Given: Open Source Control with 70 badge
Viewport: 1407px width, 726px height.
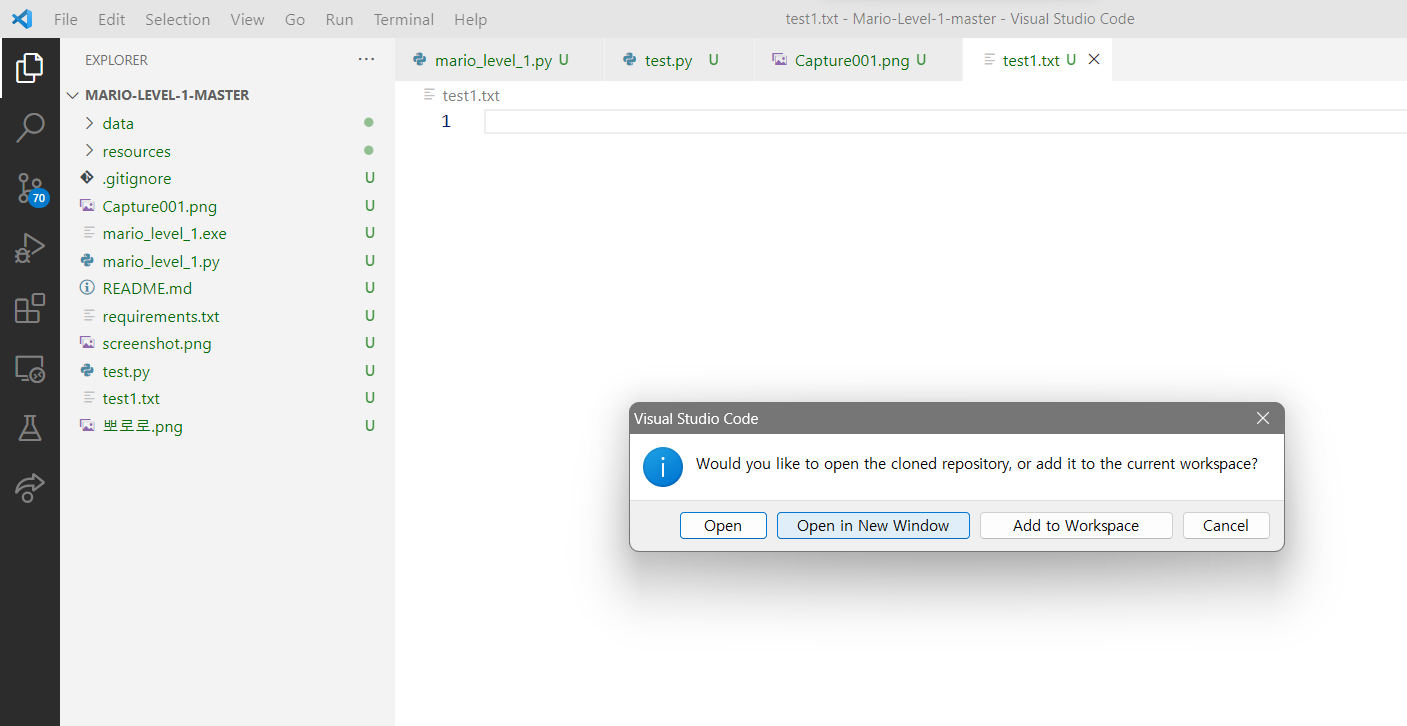Looking at the screenshot, I should click(x=30, y=188).
